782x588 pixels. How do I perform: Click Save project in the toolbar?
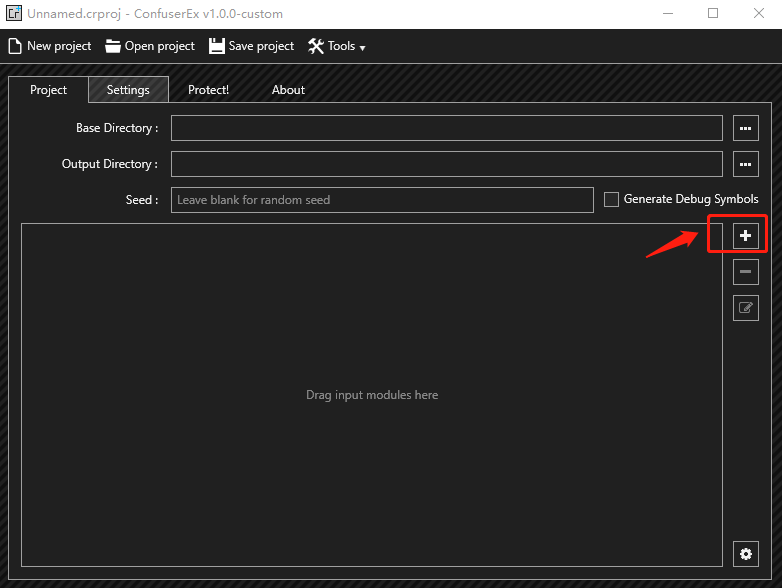click(251, 46)
